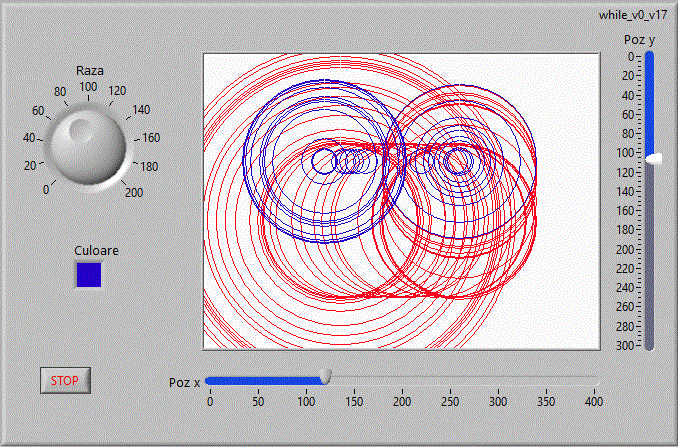Click inside the circles drawing canvas

tap(401, 200)
